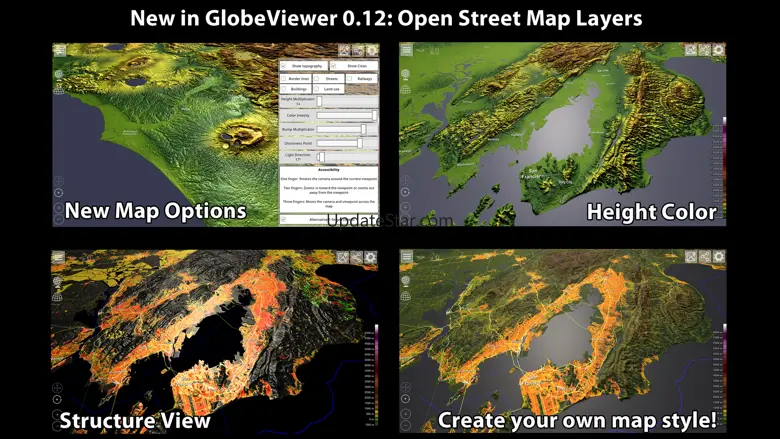Screen dimensions: 780x439
Task: Open settings gear in Create your own map style view
Action: [719, 257]
